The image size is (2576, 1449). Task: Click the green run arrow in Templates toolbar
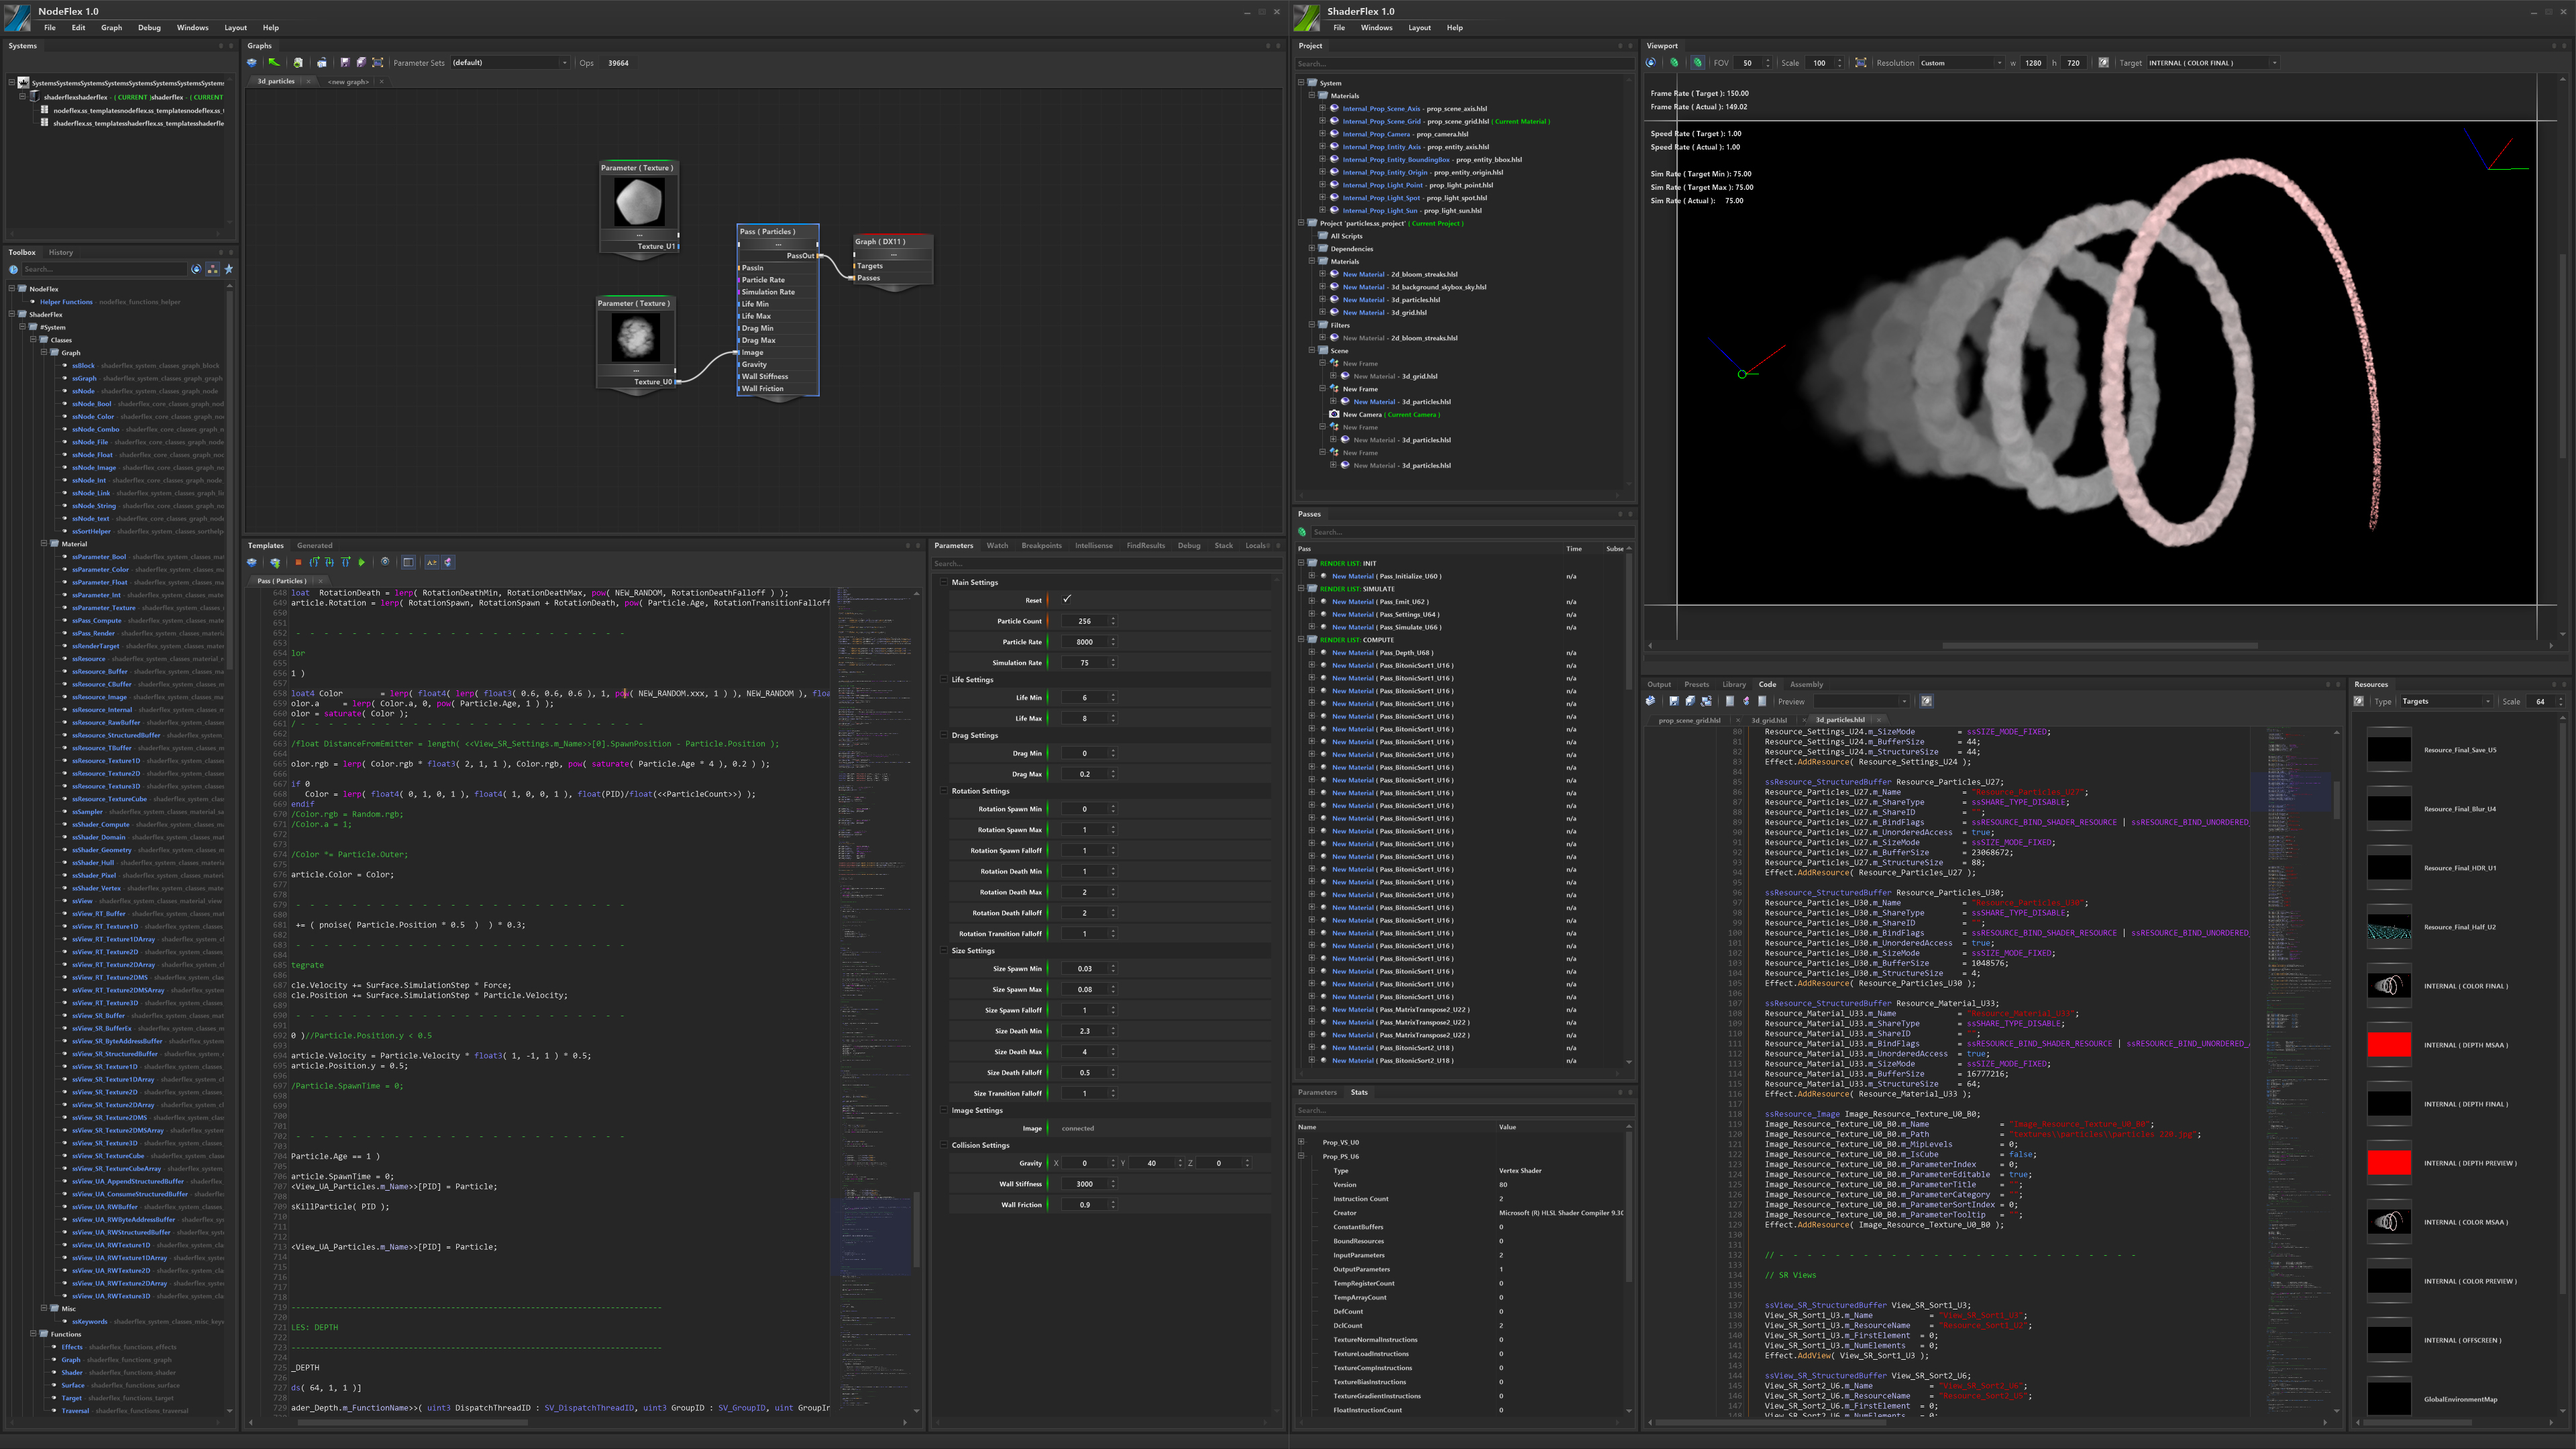(x=362, y=562)
